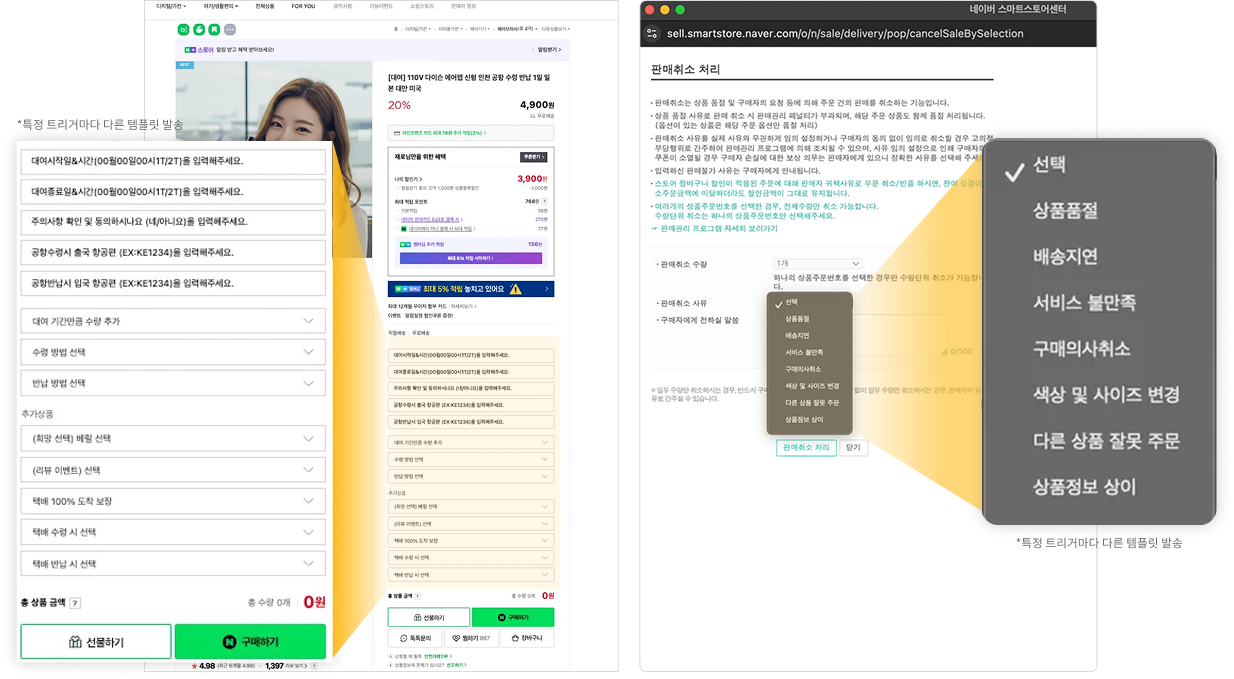The height and width of the screenshot is (679, 1234).
Task: Click the 닫기 button in the cancel dialog
Action: (852, 447)
